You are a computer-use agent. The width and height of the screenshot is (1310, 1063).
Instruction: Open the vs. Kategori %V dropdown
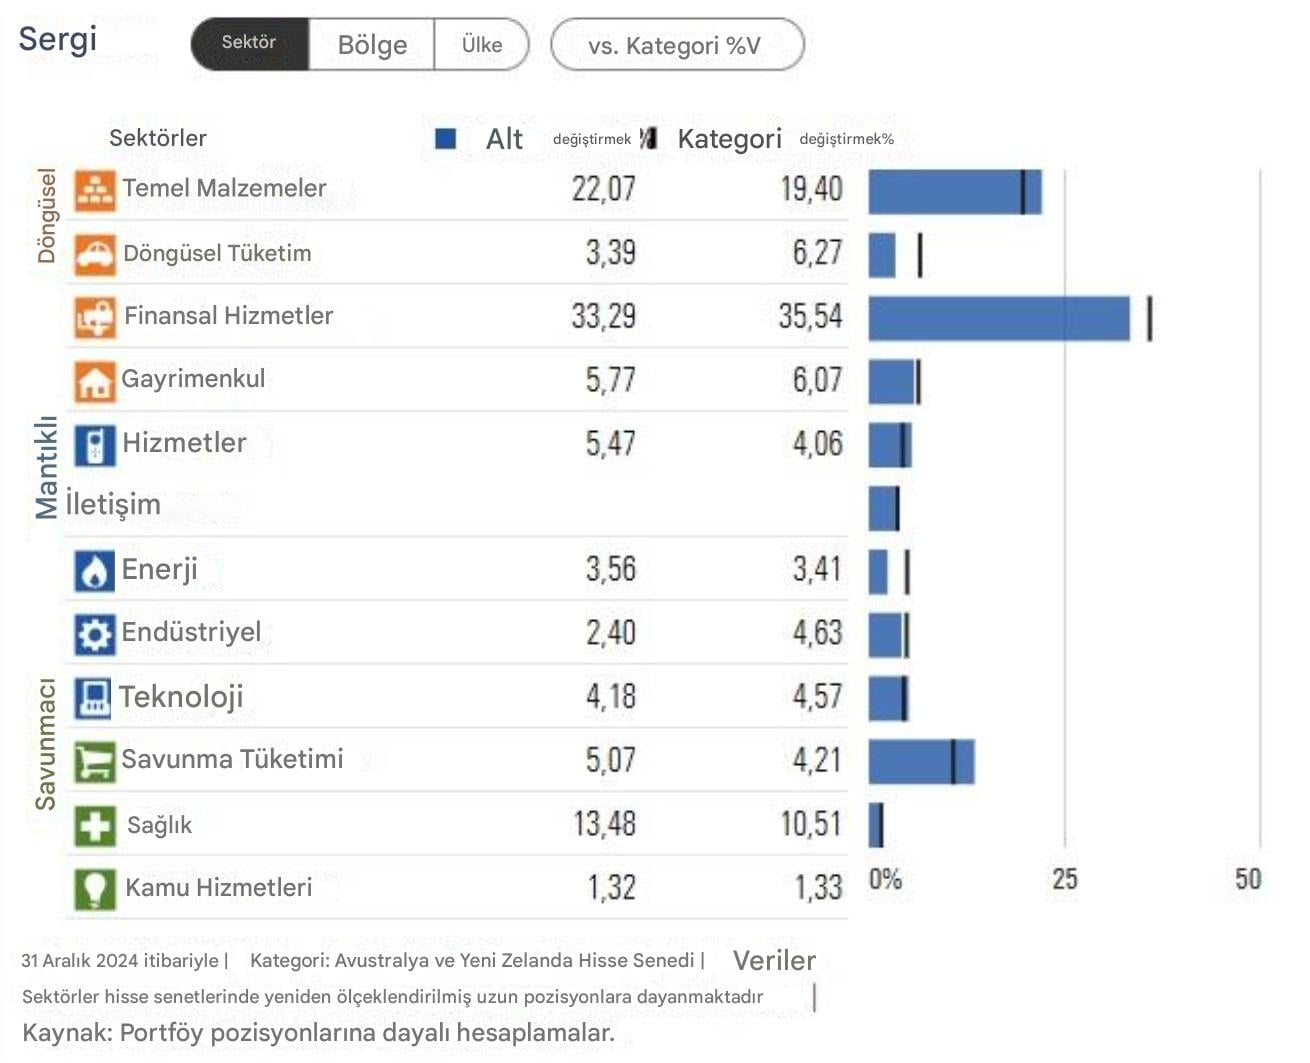click(677, 45)
